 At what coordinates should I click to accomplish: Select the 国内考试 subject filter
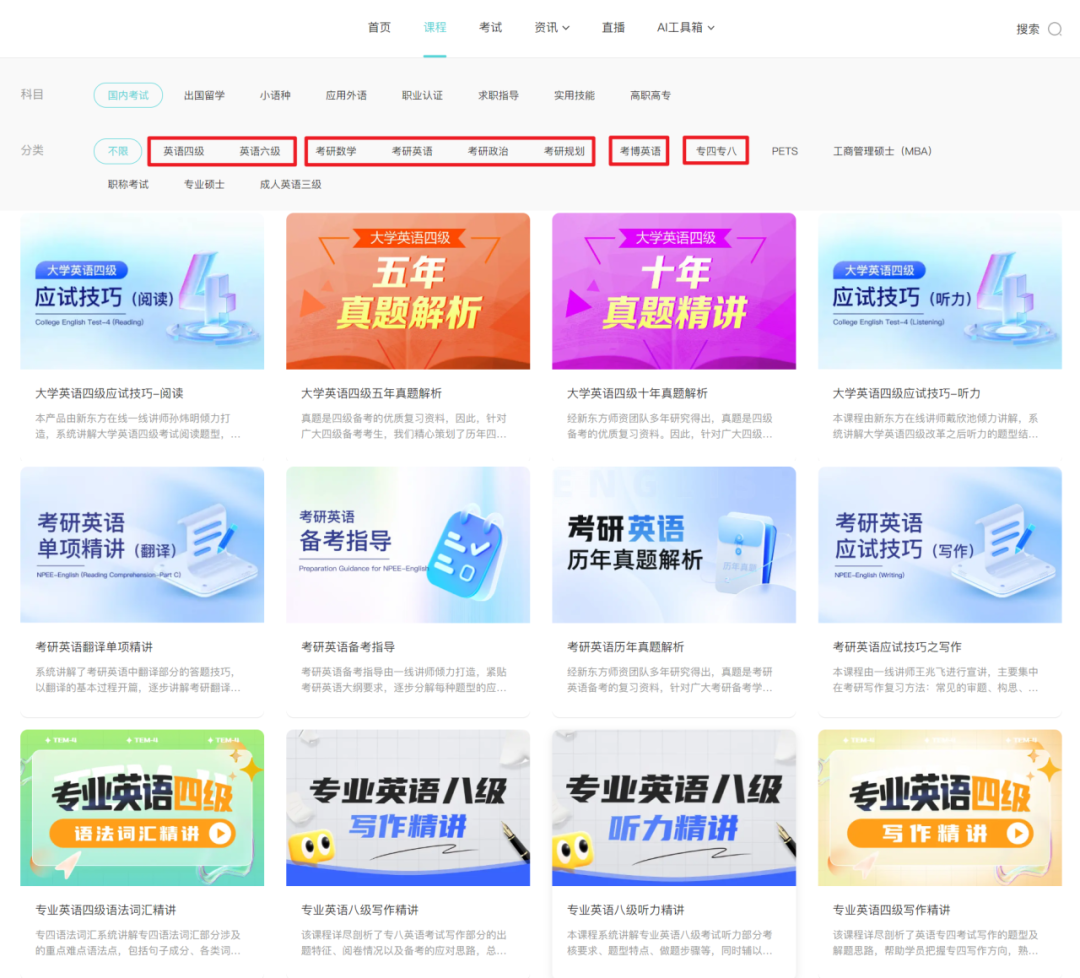(128, 95)
